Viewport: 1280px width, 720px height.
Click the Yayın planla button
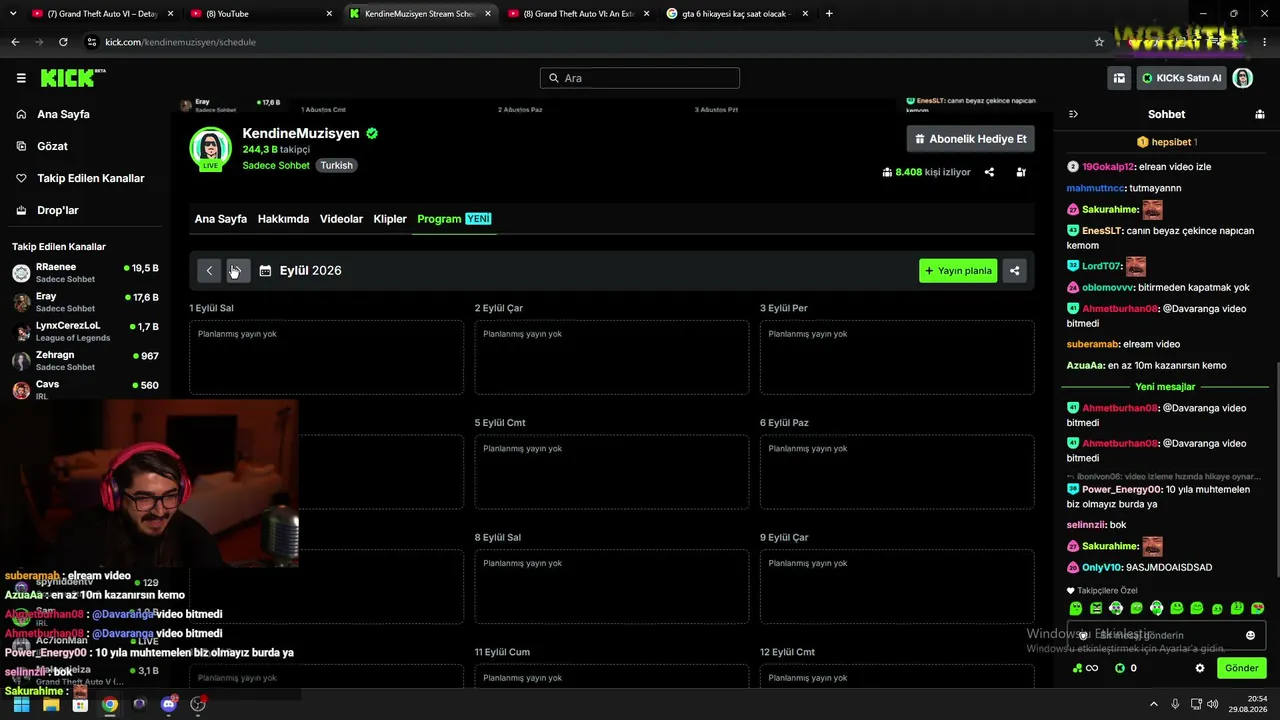pos(958,270)
